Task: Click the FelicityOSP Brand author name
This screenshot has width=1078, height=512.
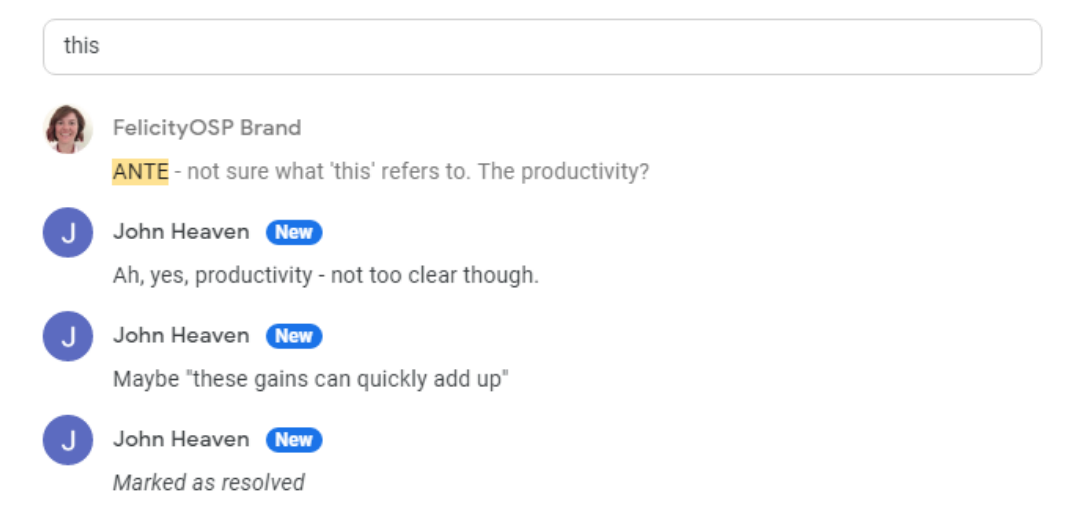Action: click(x=206, y=128)
